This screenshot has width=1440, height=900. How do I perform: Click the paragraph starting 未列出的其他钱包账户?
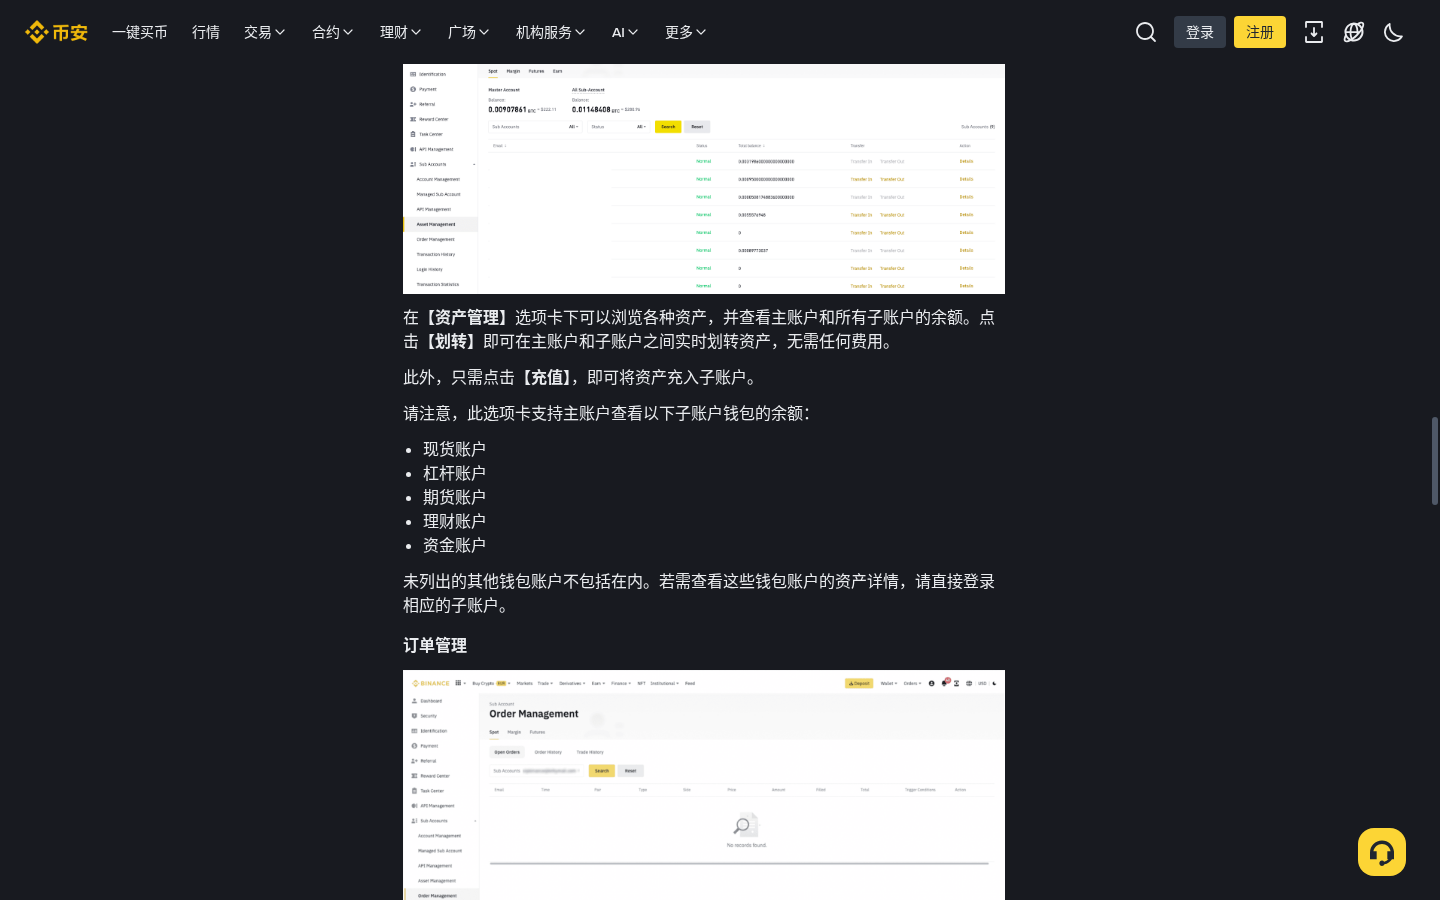point(699,593)
